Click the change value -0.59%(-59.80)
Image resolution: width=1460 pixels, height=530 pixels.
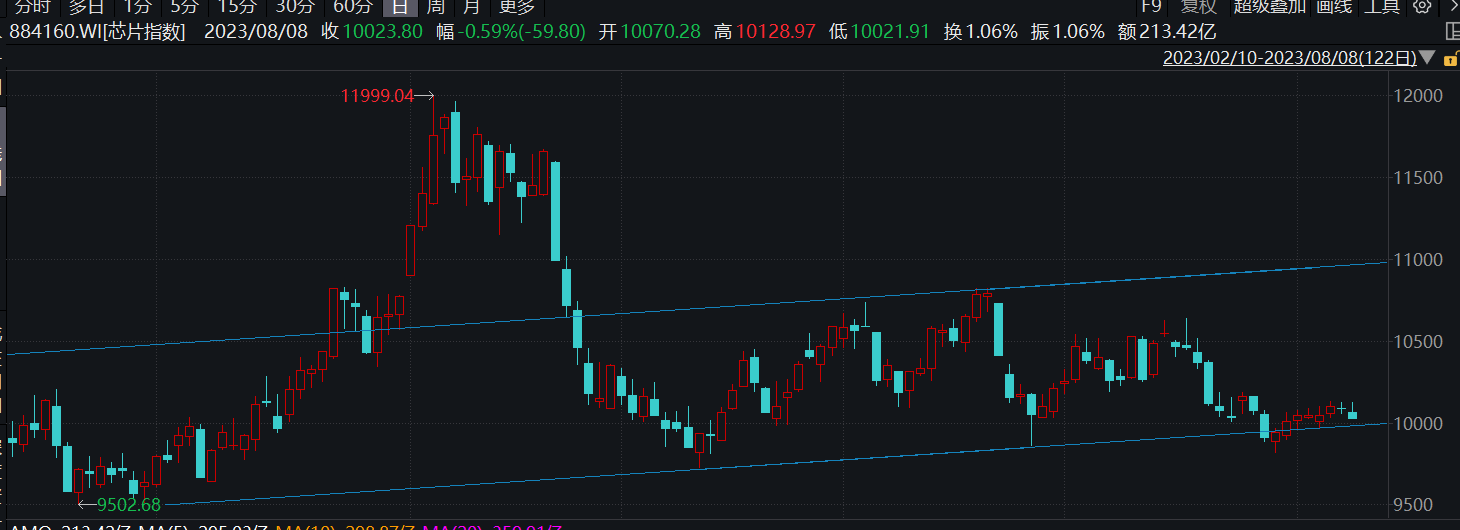pyautogui.click(x=522, y=31)
